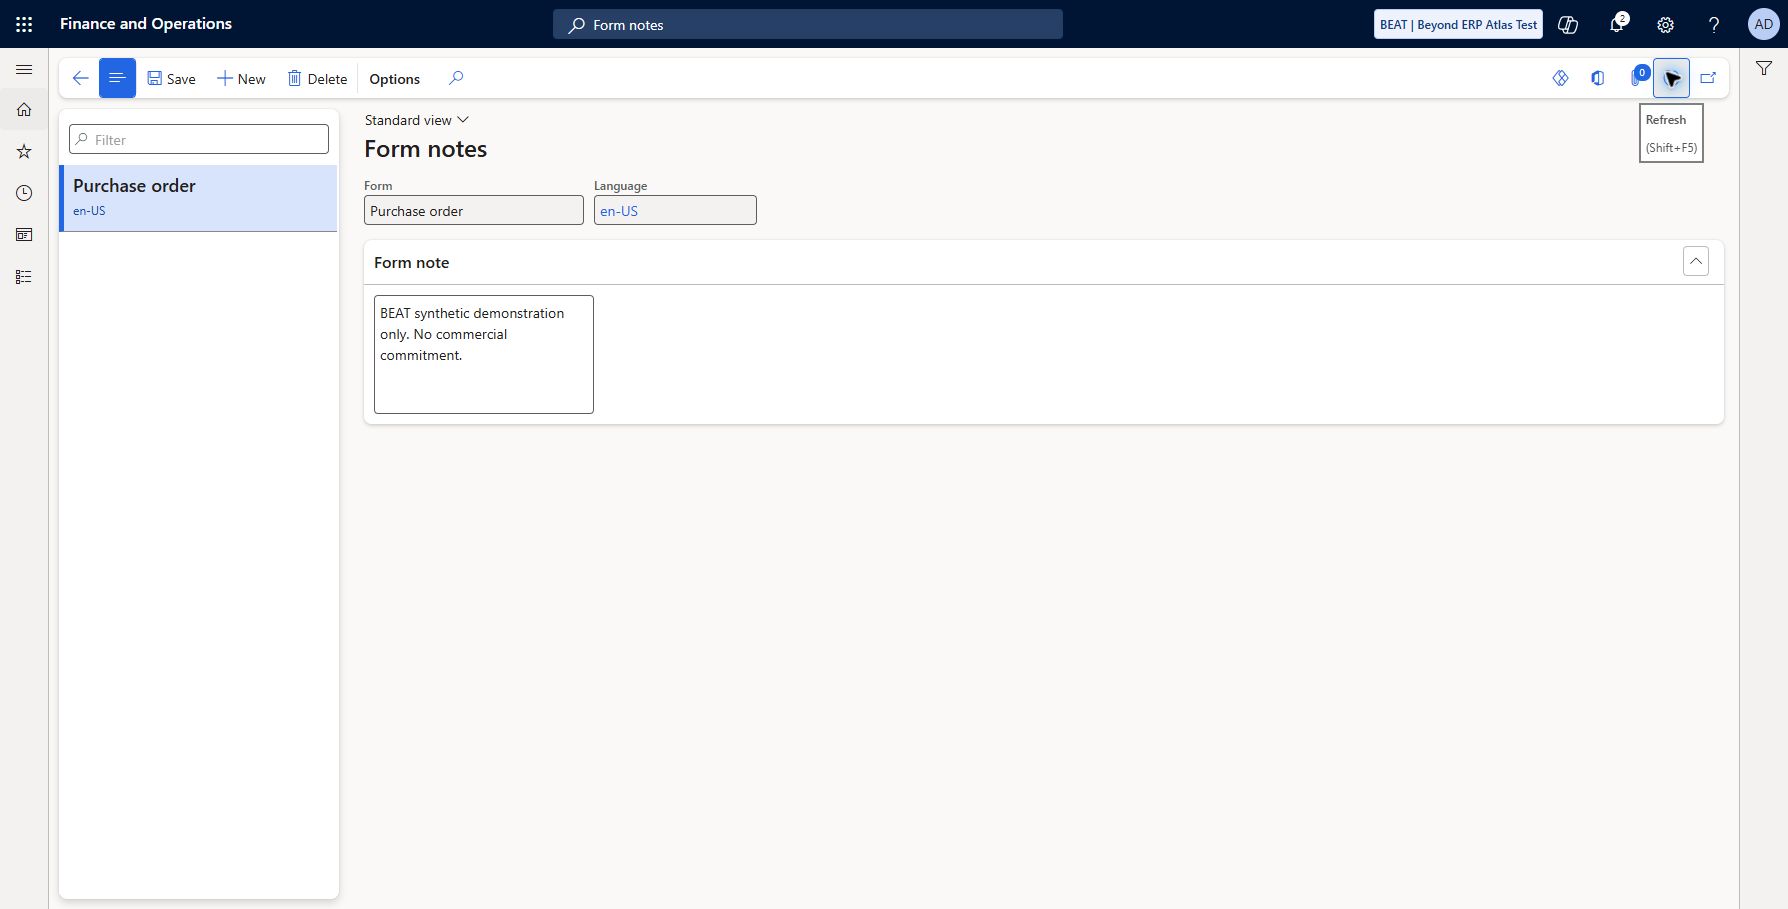Create a New form note
The image size is (1788, 909).
[241, 78]
